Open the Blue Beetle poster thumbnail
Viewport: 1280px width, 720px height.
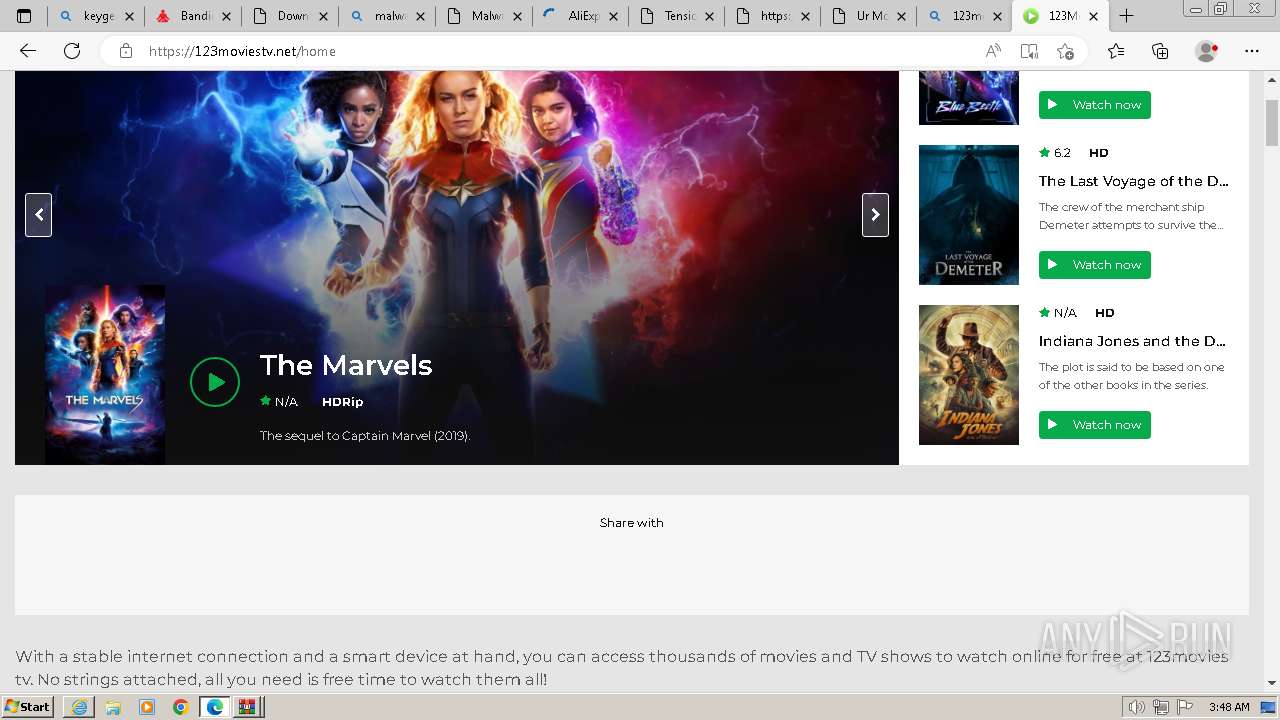coord(969,98)
